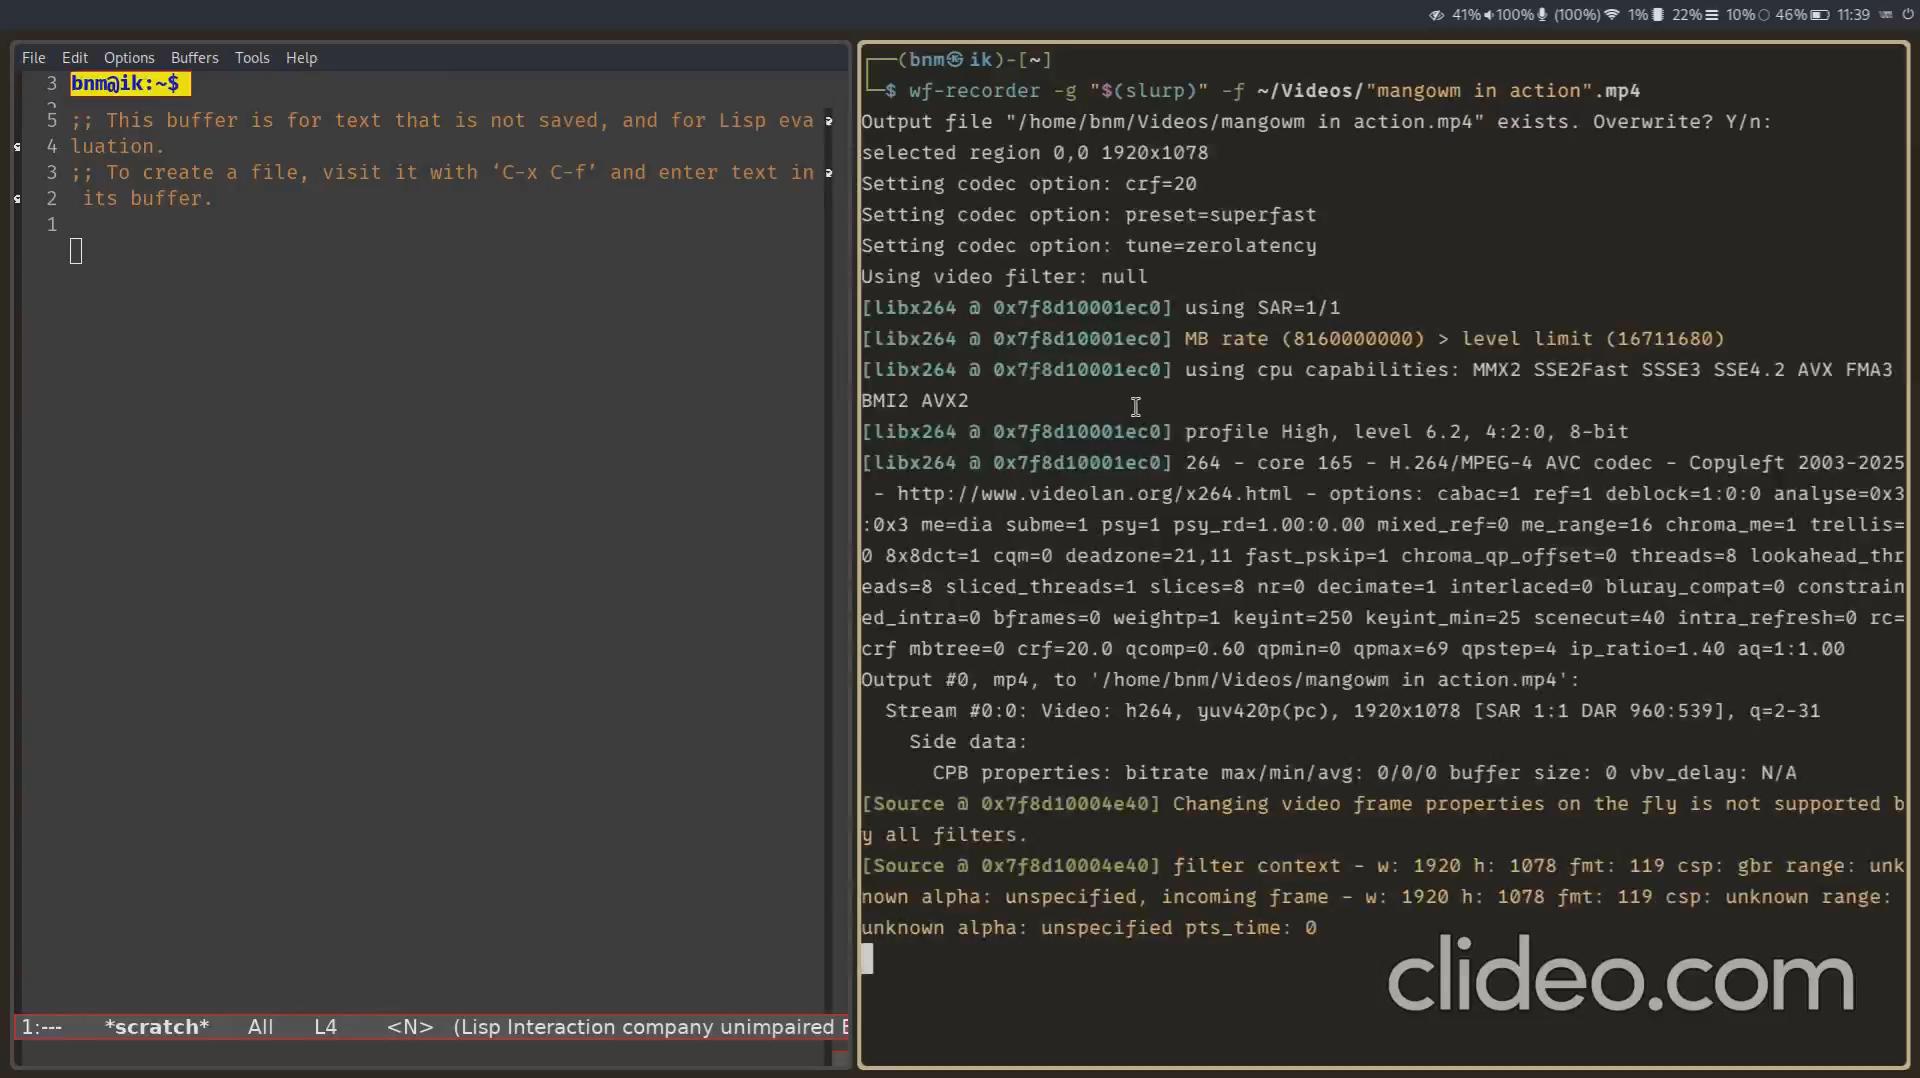Click 'Setting codec option: preset=superfast' line
This screenshot has width=1920, height=1078.
(x=1088, y=214)
